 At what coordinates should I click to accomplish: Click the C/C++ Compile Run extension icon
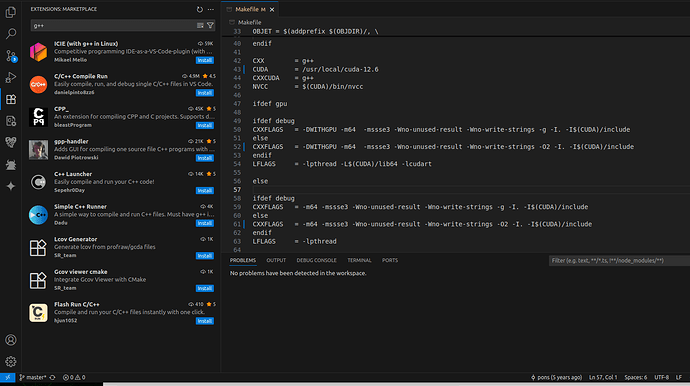point(38,85)
